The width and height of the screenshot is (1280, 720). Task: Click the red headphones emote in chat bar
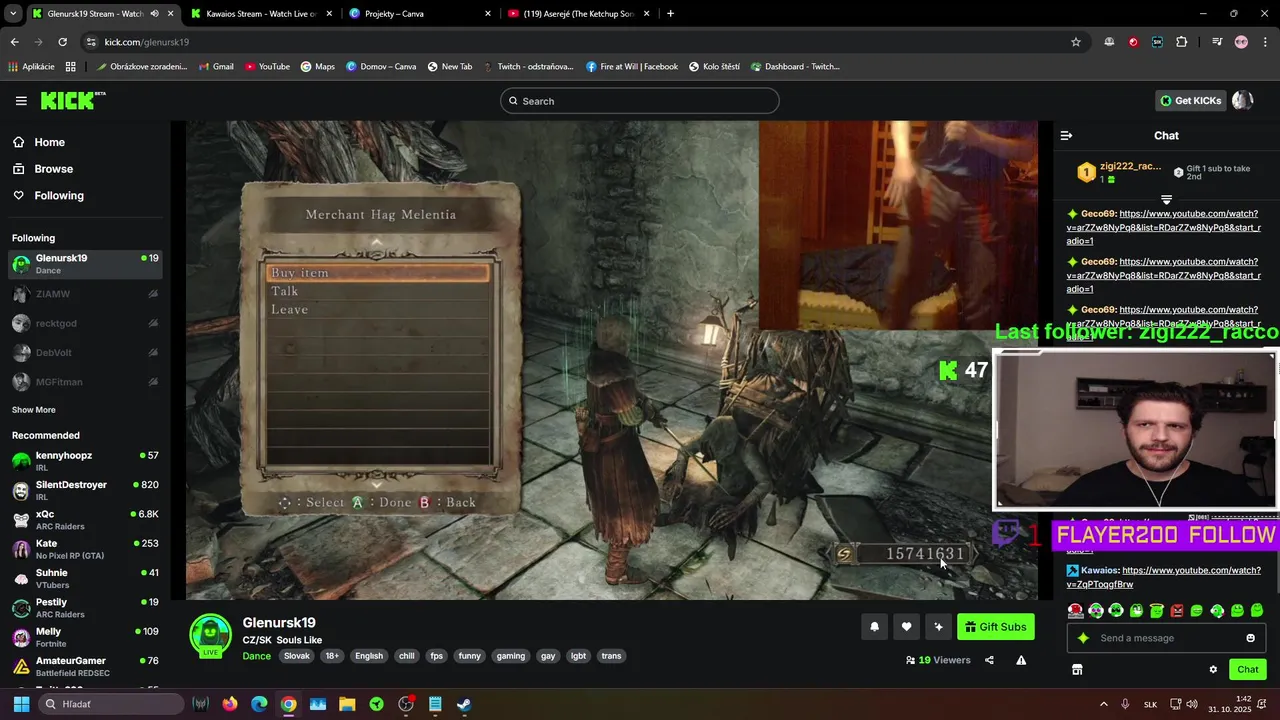coord(1075,610)
